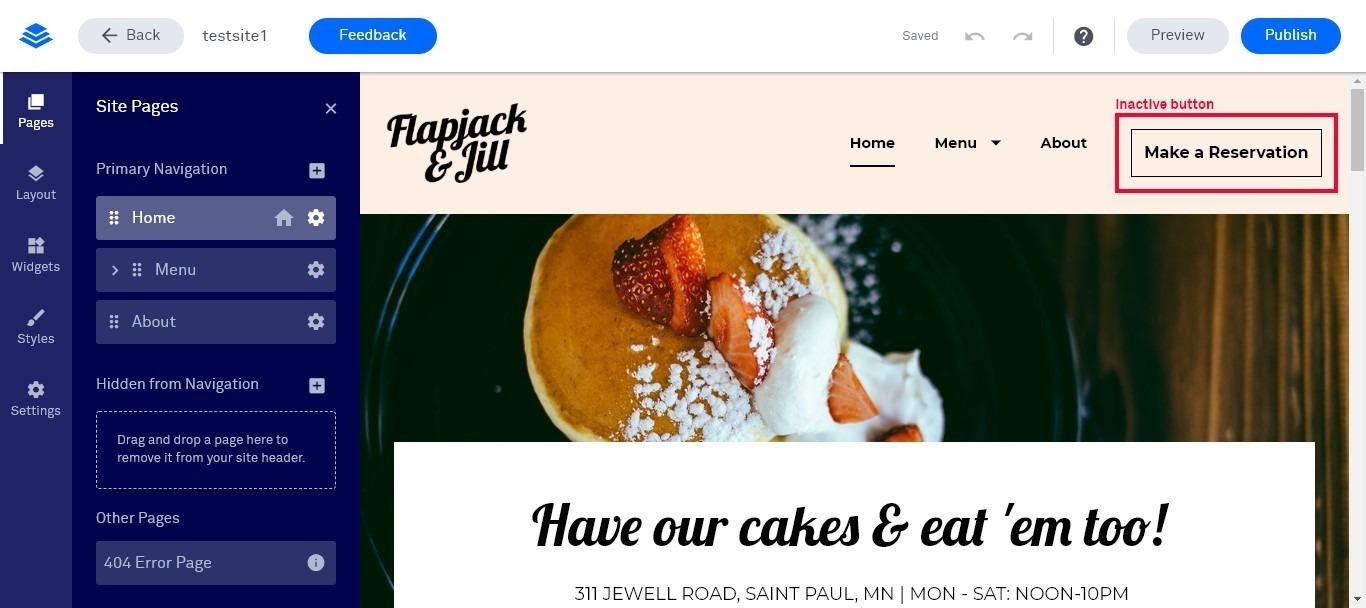Viewport: 1366px width, 608px height.
Task: Open the Menu dropdown arrow in site header
Action: [996, 143]
